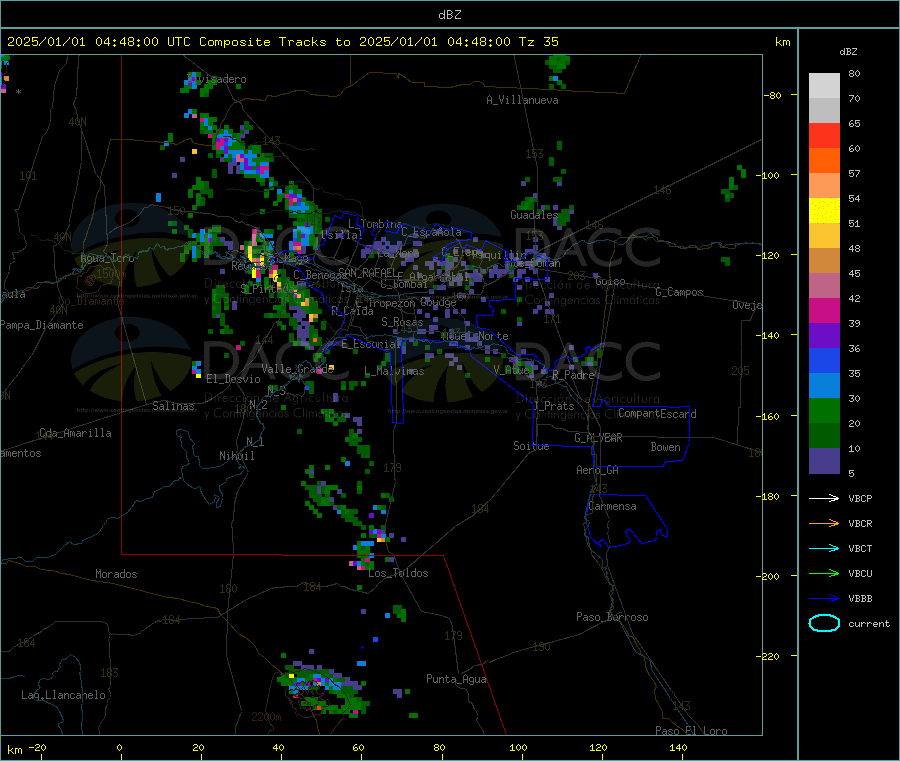Click the 'S_Rosas' map label
The height and width of the screenshot is (761, 900).
click(402, 322)
